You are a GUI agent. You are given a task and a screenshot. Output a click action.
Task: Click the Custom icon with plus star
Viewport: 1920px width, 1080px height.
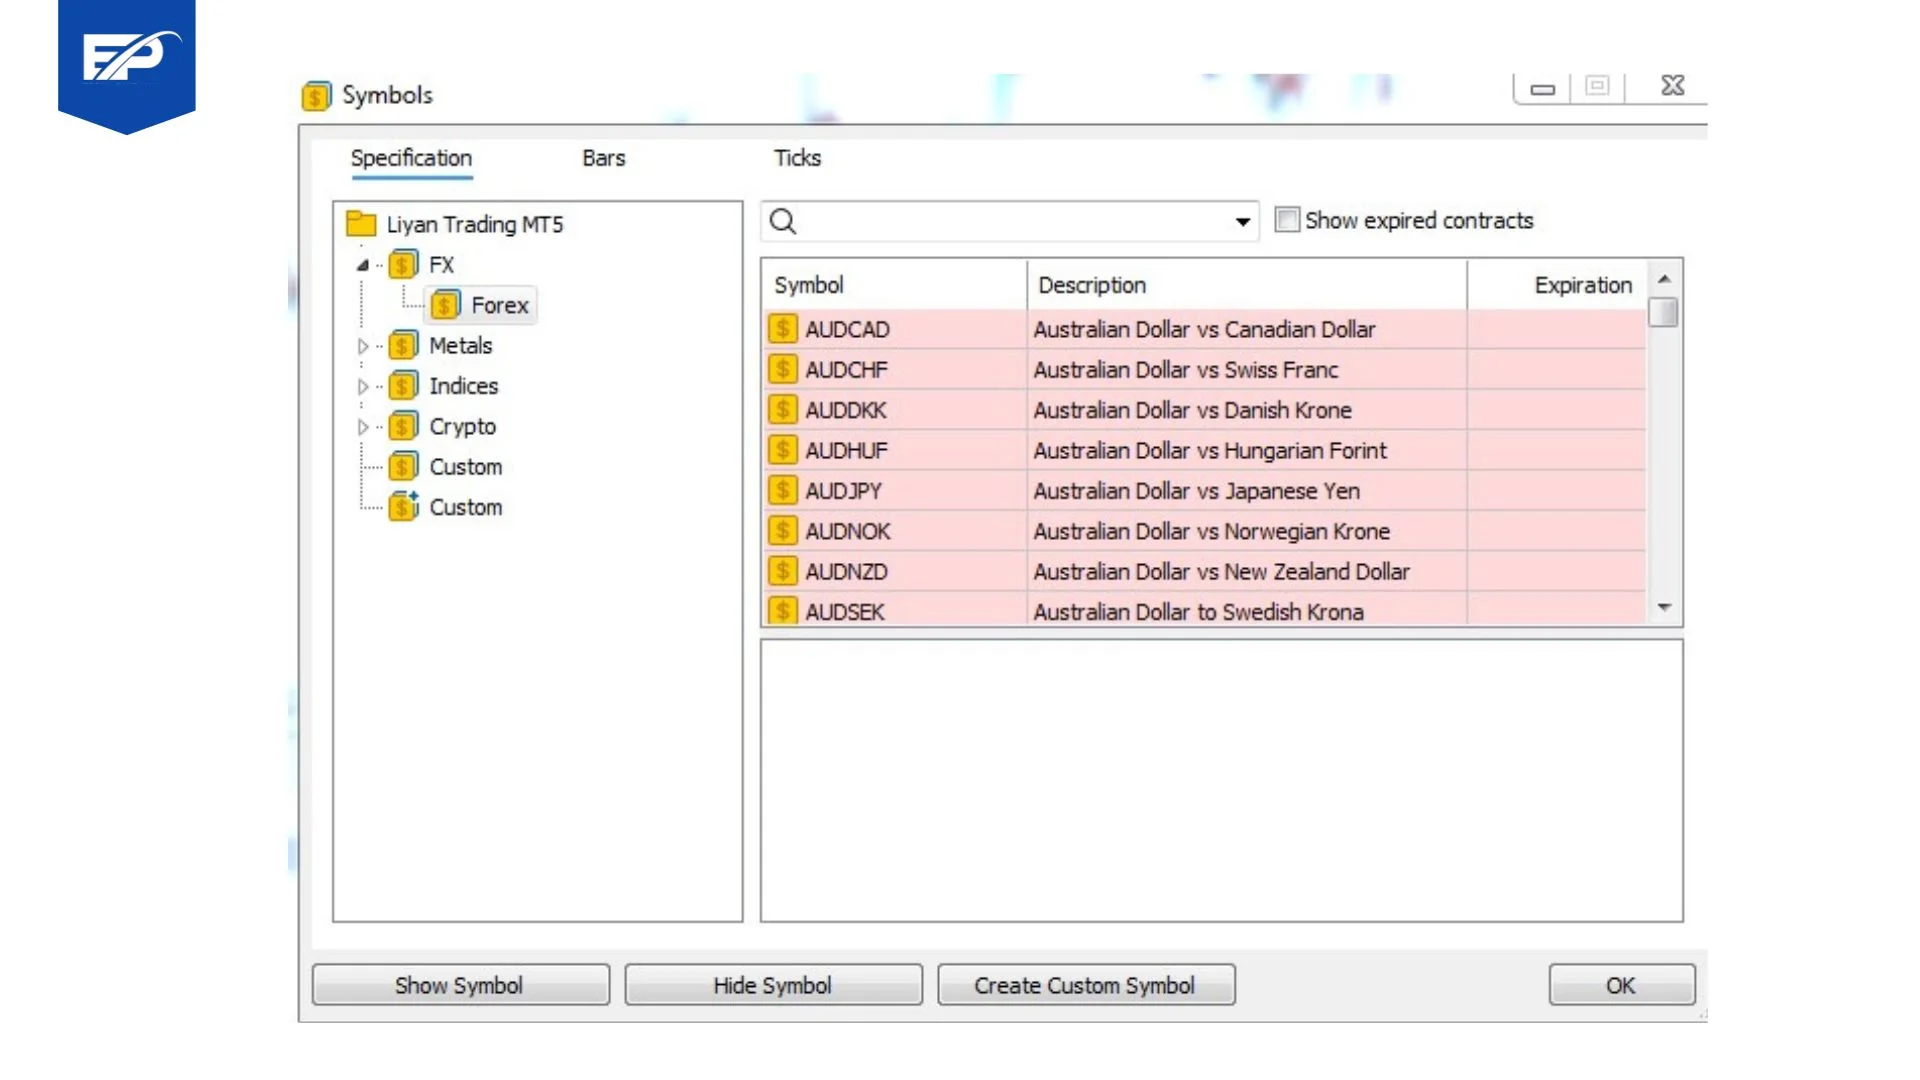(403, 507)
